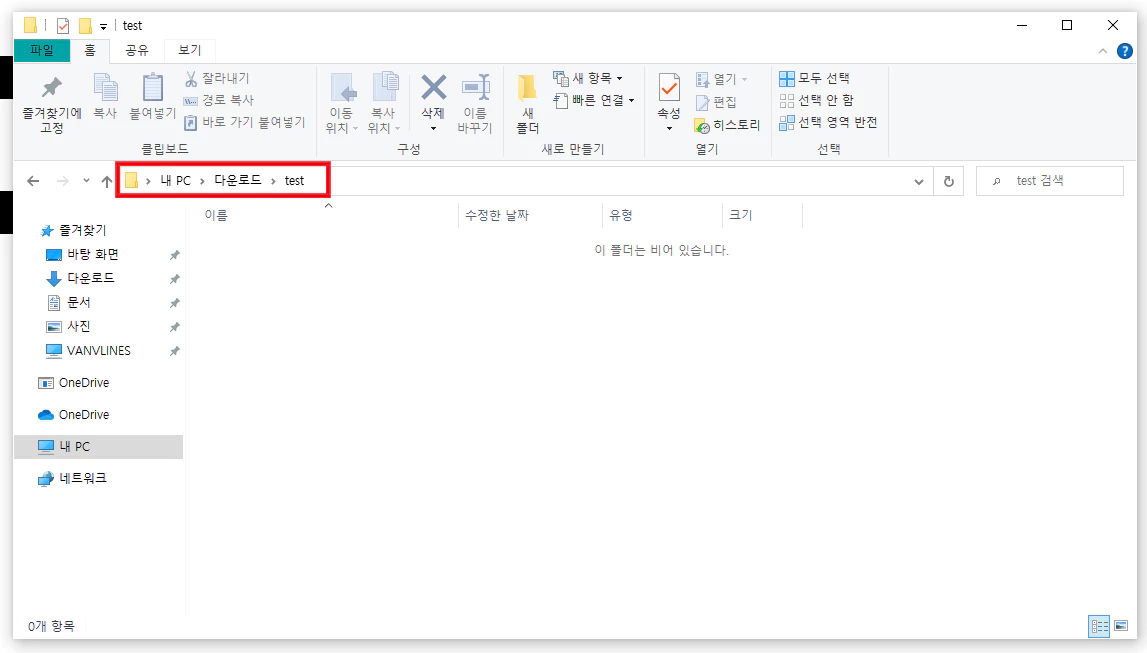Viewport: 1147px width, 653px height.
Task: Click the back navigation arrow
Action: click(33, 181)
